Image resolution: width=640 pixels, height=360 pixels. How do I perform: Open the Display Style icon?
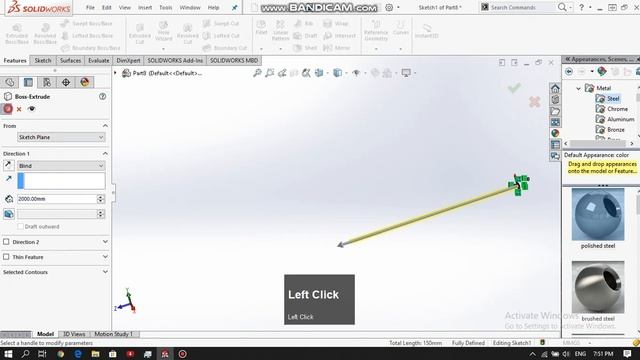coord(338,73)
